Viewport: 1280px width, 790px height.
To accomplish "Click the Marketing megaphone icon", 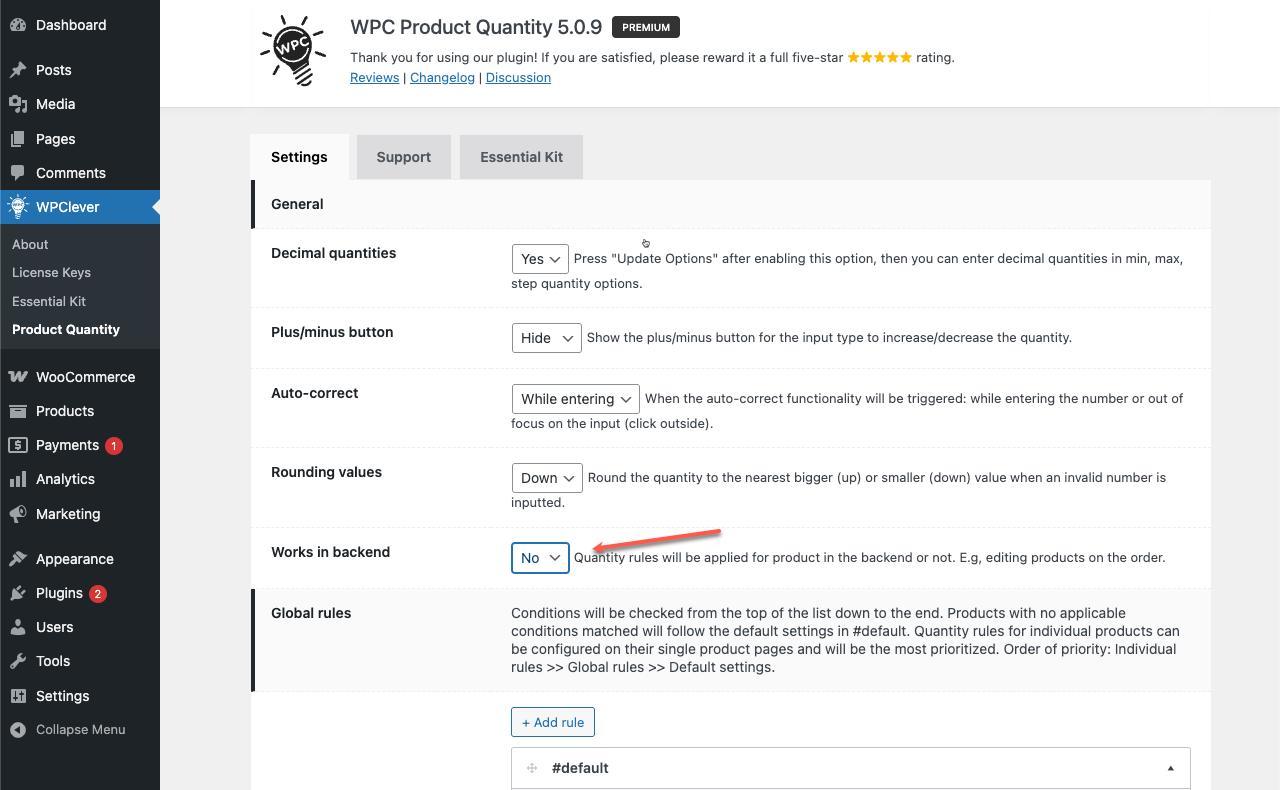I will coord(18,514).
